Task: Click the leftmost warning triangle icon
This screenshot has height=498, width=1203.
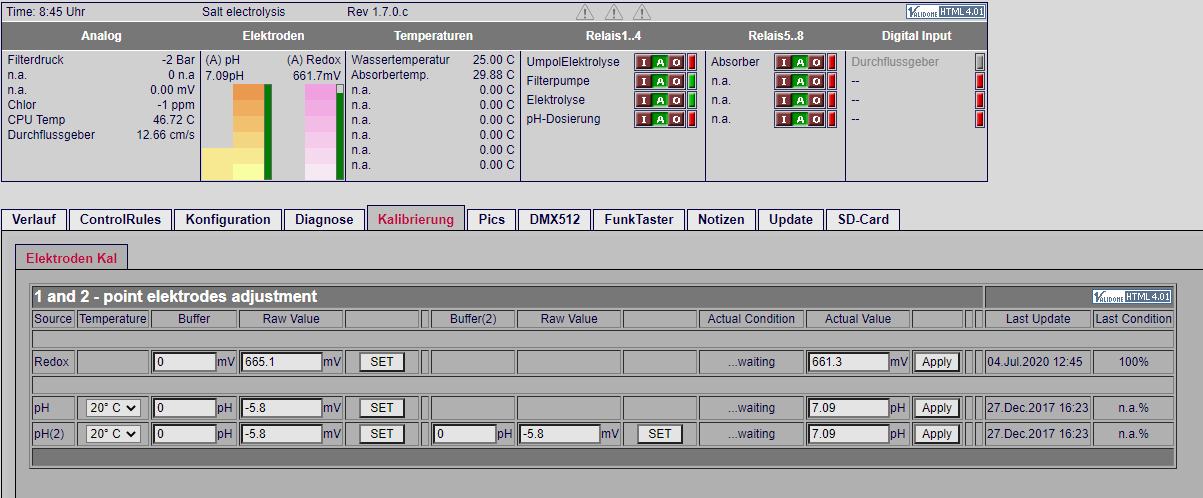Action: [585, 13]
